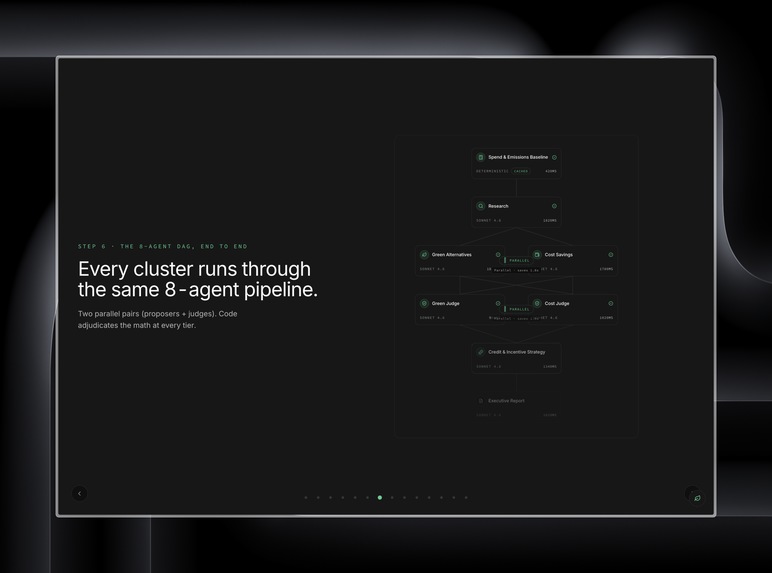Click the Executive Report document icon

click(481, 401)
